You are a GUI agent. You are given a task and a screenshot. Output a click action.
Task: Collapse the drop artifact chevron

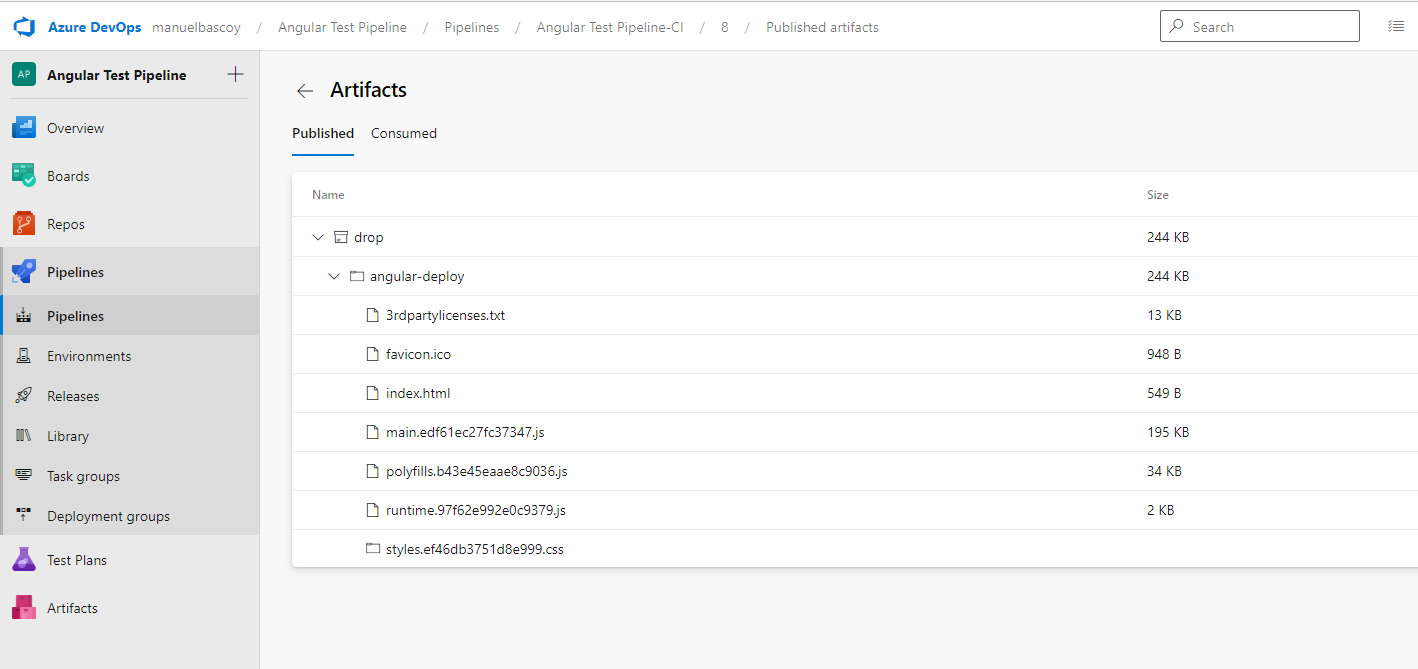(x=318, y=237)
